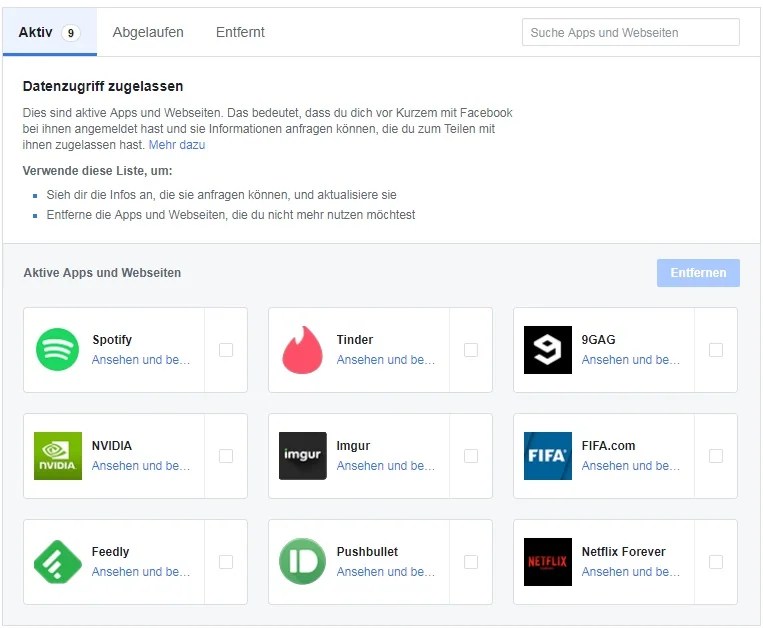The width and height of the screenshot is (763, 628).
Task: Open Pushbullet's Ansehen und bearbeiten link
Action: [x=385, y=572]
